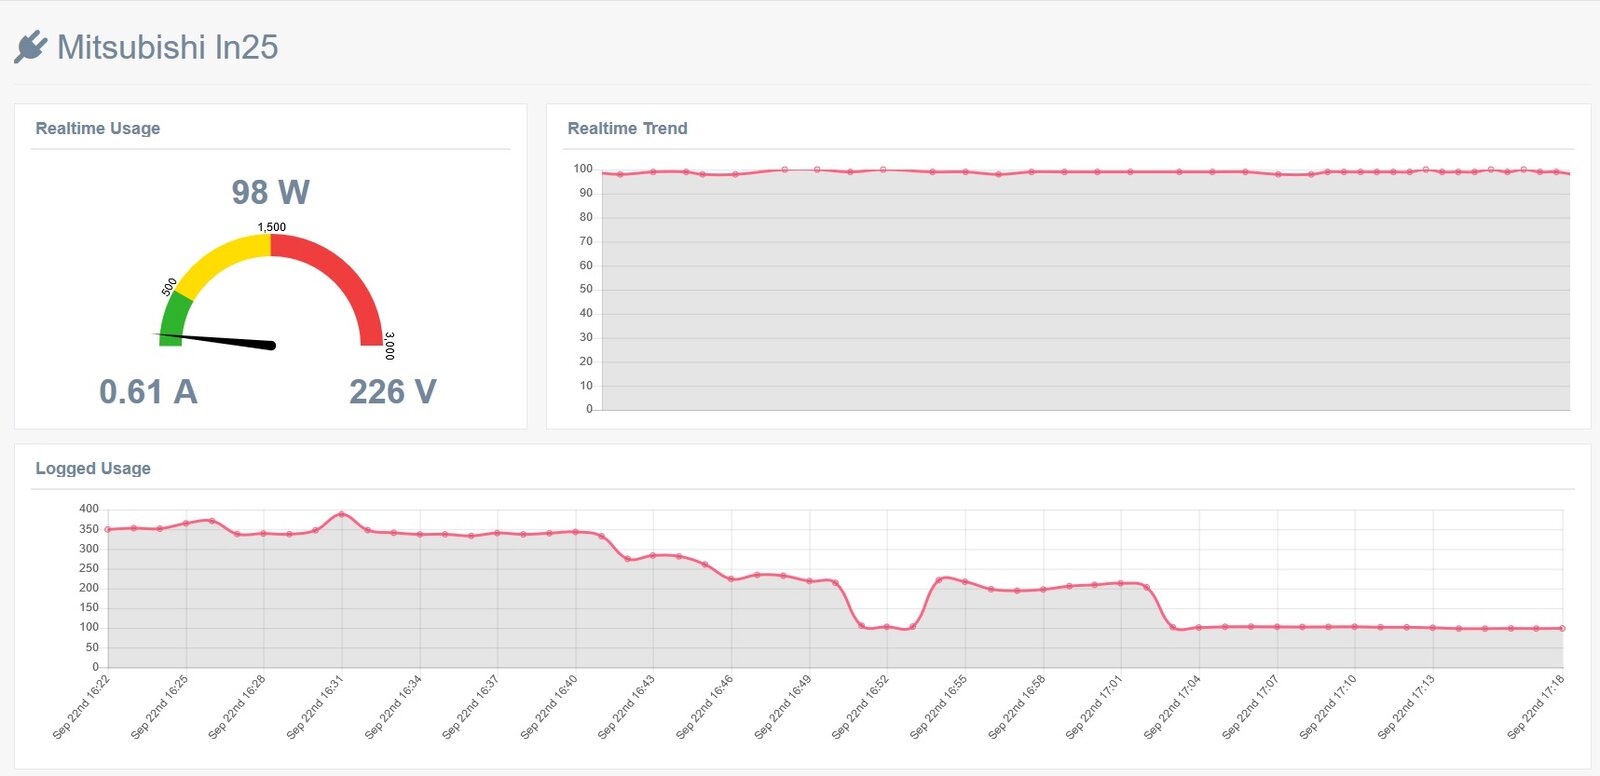1600x776 pixels.
Task: Click the Sep 22nd 16:49 axis label
Action: click(x=784, y=707)
